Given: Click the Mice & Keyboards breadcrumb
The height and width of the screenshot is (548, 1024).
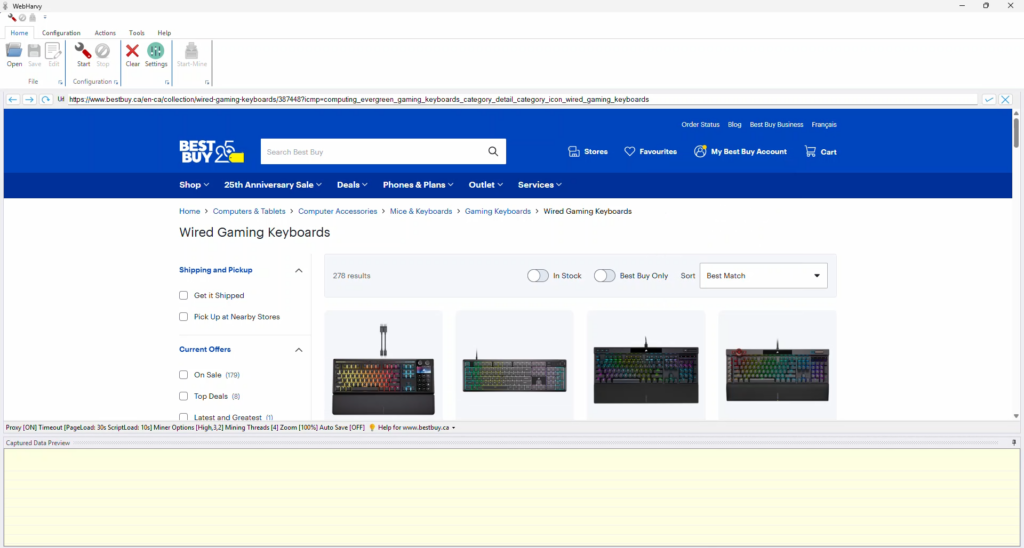Looking at the screenshot, I should [x=421, y=212].
